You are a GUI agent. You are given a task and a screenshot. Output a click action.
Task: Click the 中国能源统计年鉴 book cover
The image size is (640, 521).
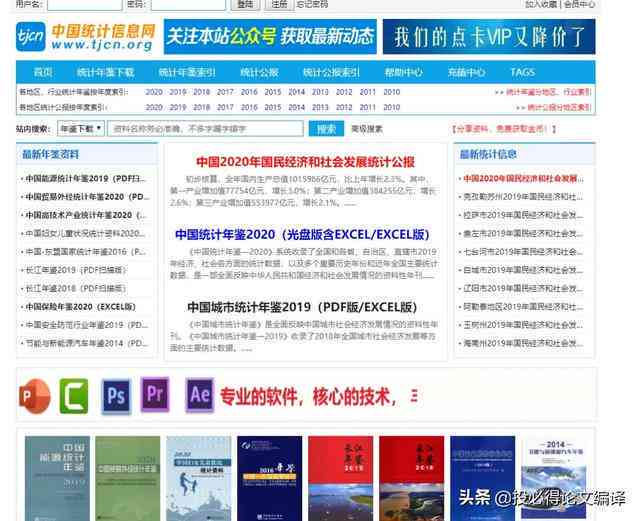[57, 478]
